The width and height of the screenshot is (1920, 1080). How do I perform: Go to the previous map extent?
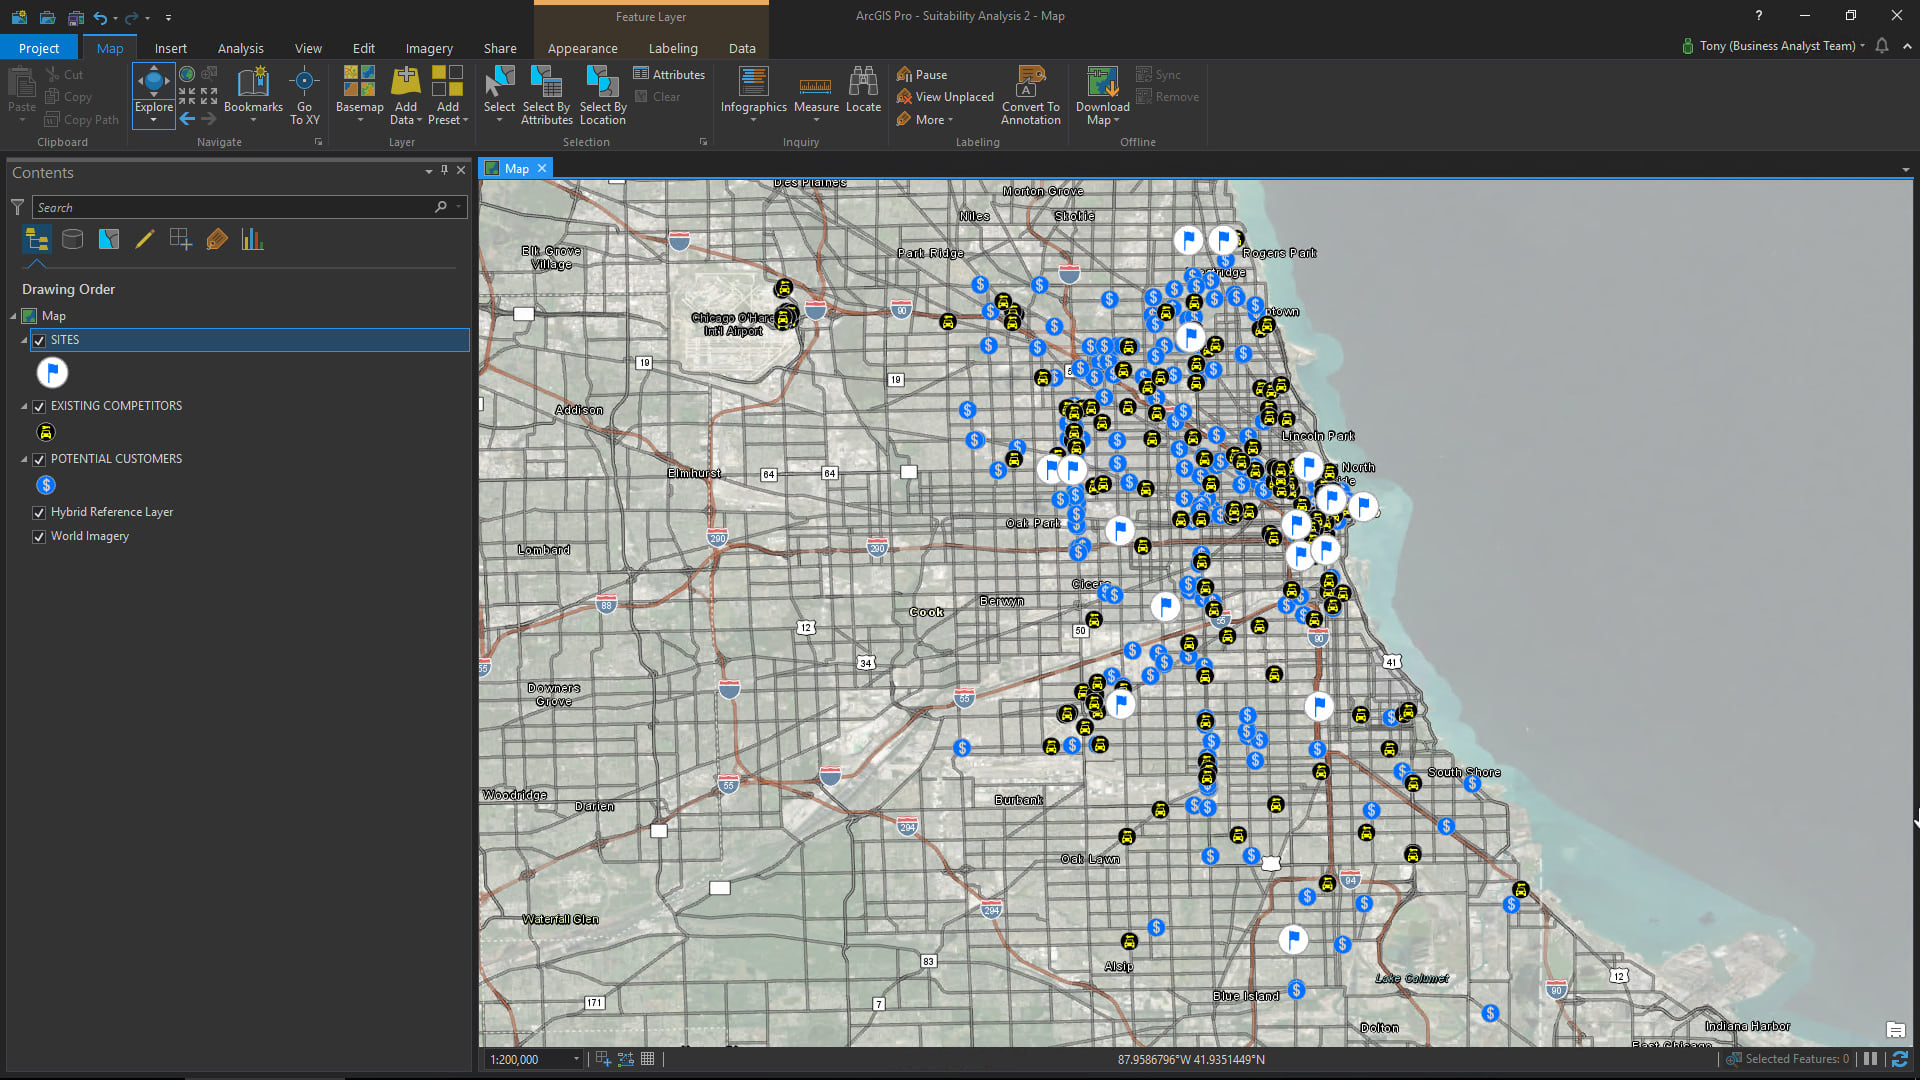[x=187, y=119]
